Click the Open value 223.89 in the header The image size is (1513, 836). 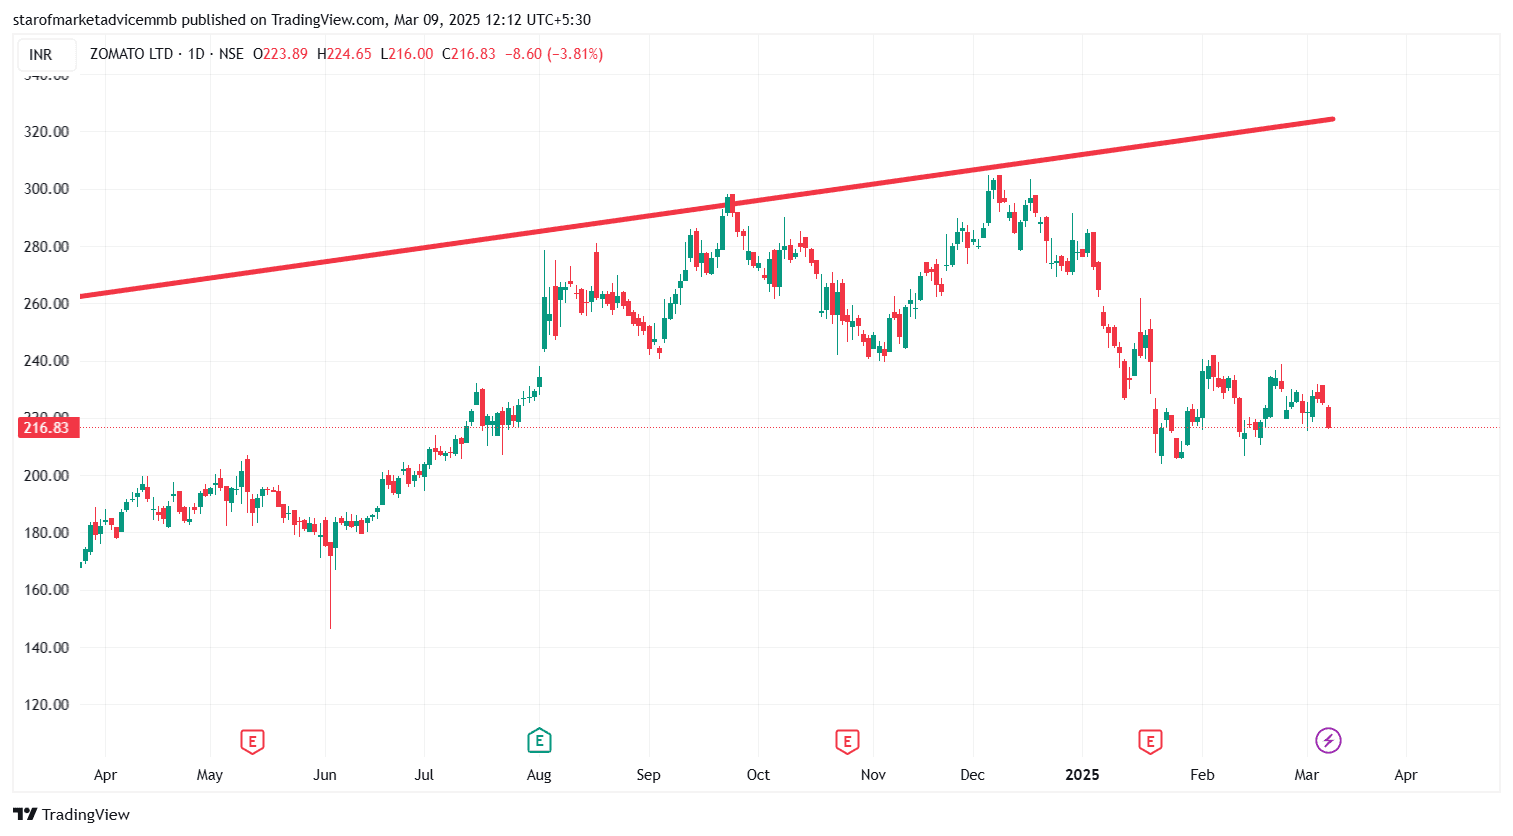[x=285, y=54]
